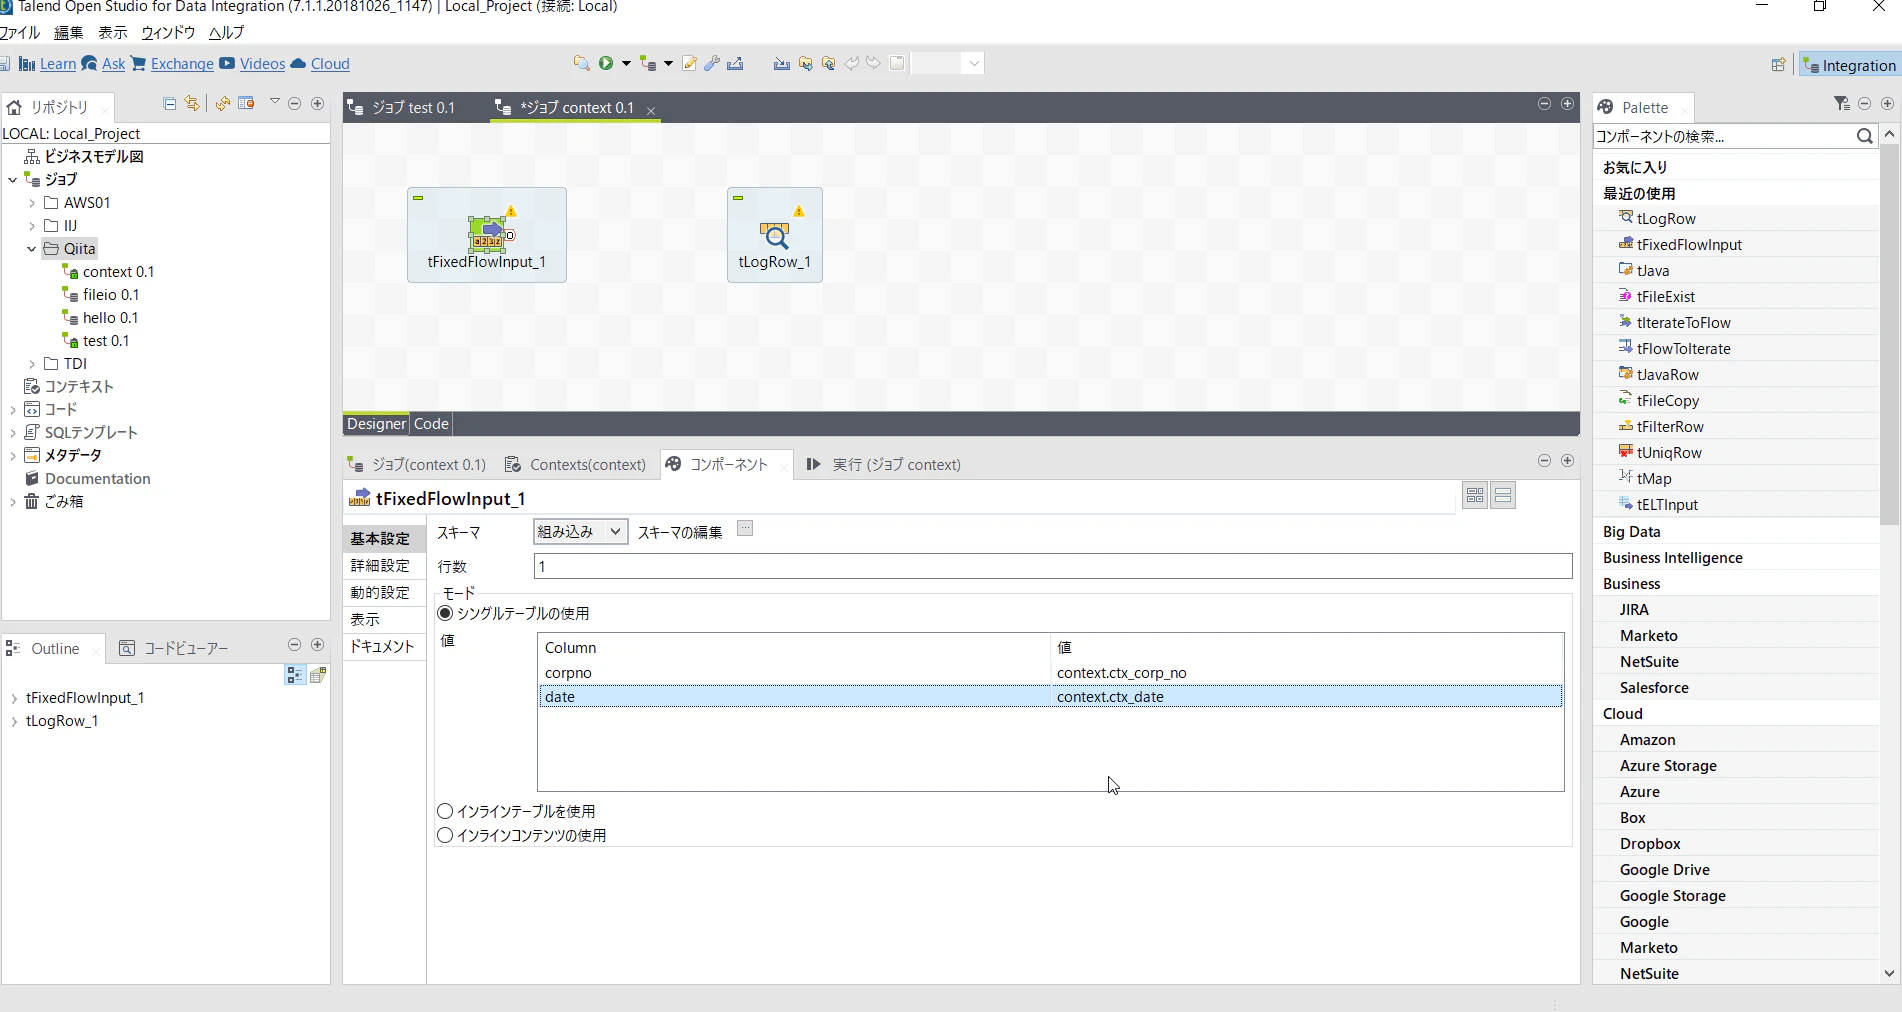The height and width of the screenshot is (1012, 1902).
Task: Open the Exchange link in toolbar
Action: [182, 64]
